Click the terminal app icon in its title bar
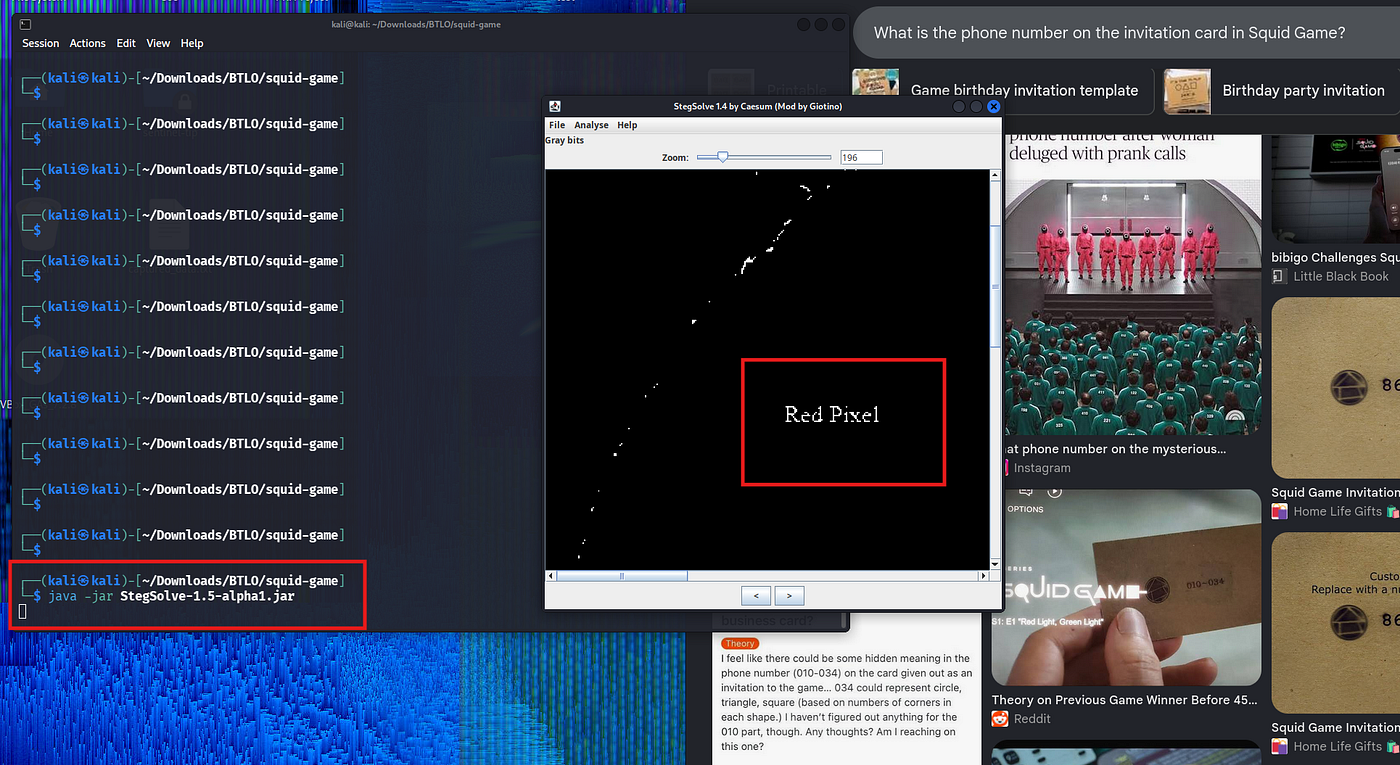The width and height of the screenshot is (1400, 765). pyautogui.click(x=25, y=24)
